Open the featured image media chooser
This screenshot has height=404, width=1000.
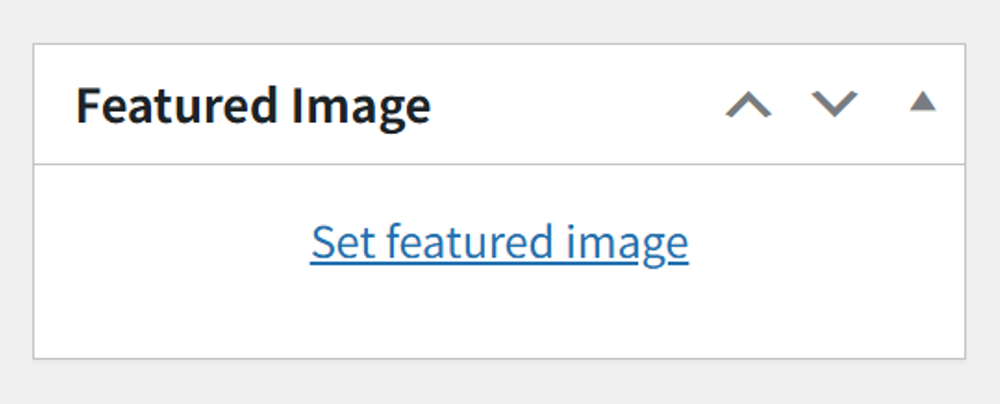[499, 243]
